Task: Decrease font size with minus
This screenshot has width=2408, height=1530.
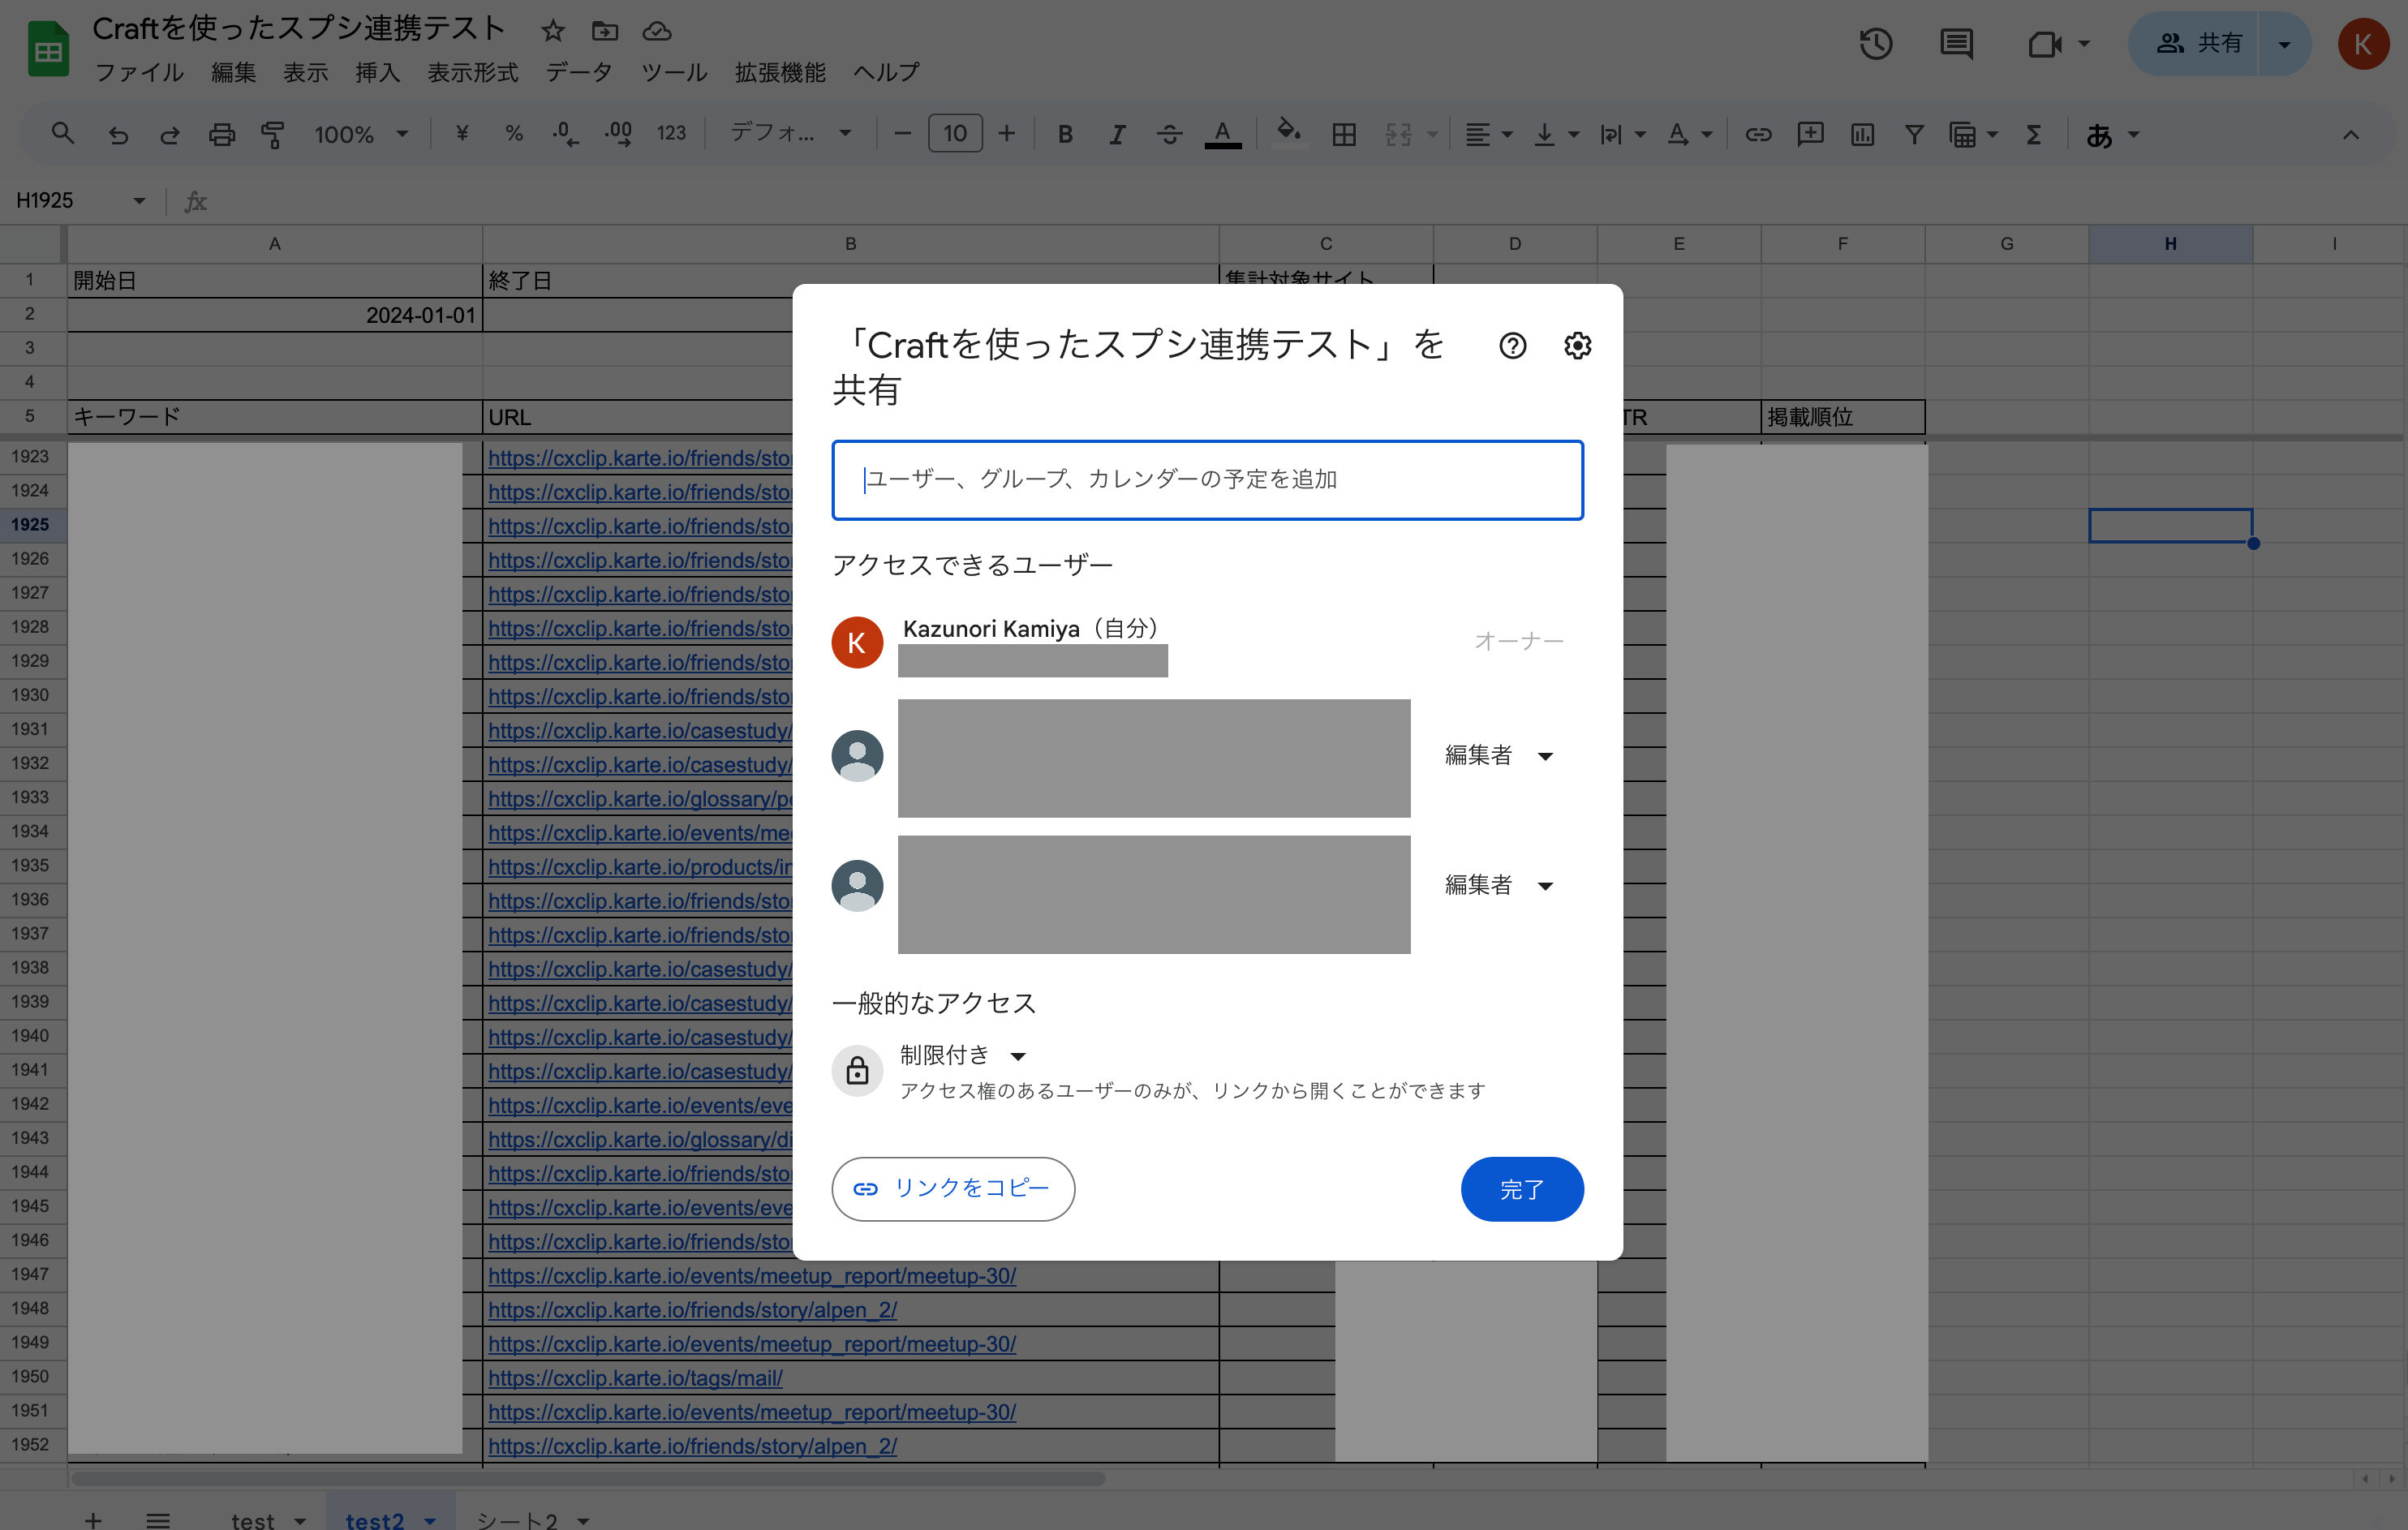Action: (x=902, y=134)
